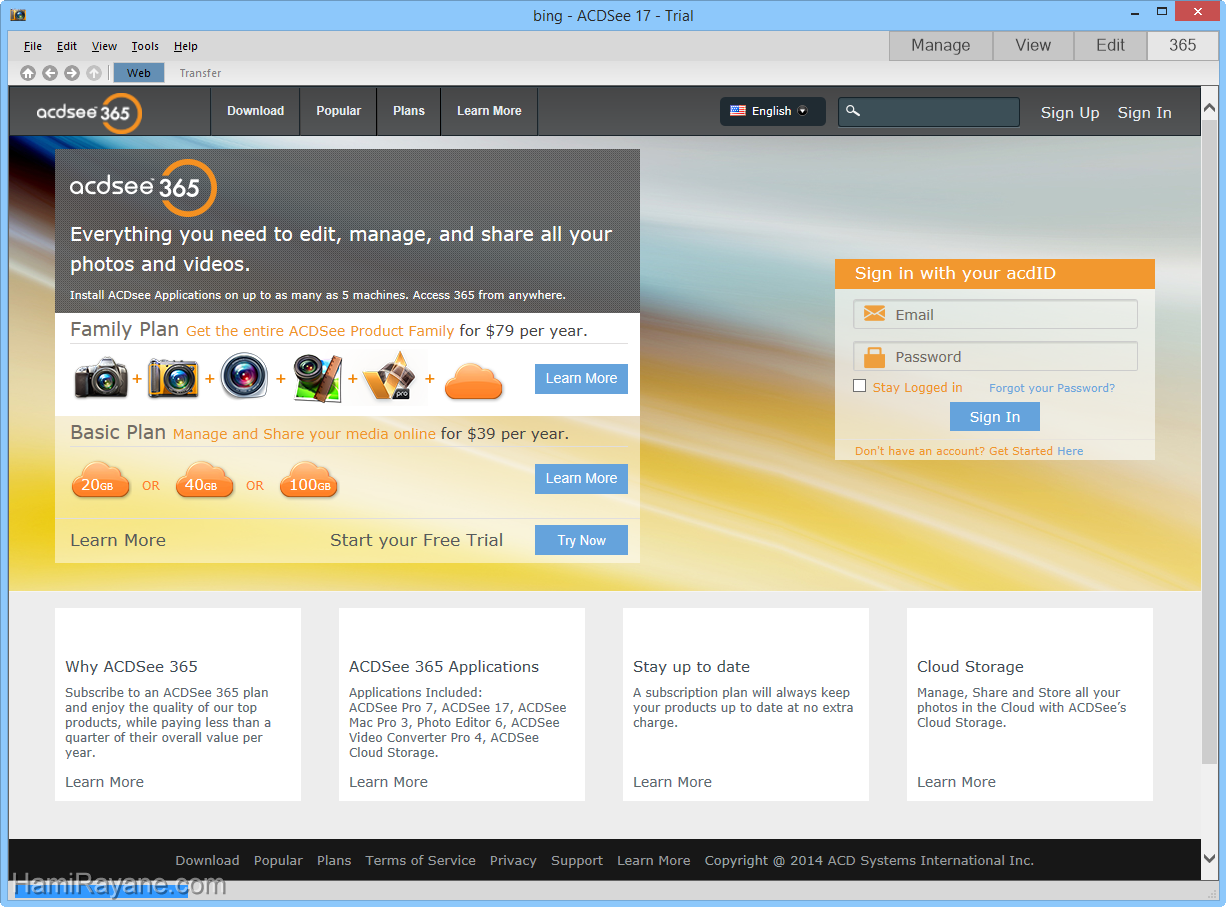Click the acdsee 365 logo in the dark navigation bar
The height and width of the screenshot is (907, 1226).
89,112
